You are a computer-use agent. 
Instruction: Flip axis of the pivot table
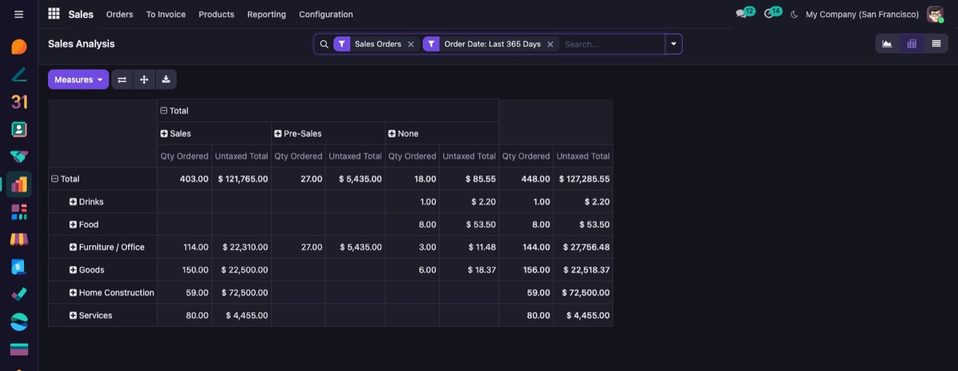[122, 79]
